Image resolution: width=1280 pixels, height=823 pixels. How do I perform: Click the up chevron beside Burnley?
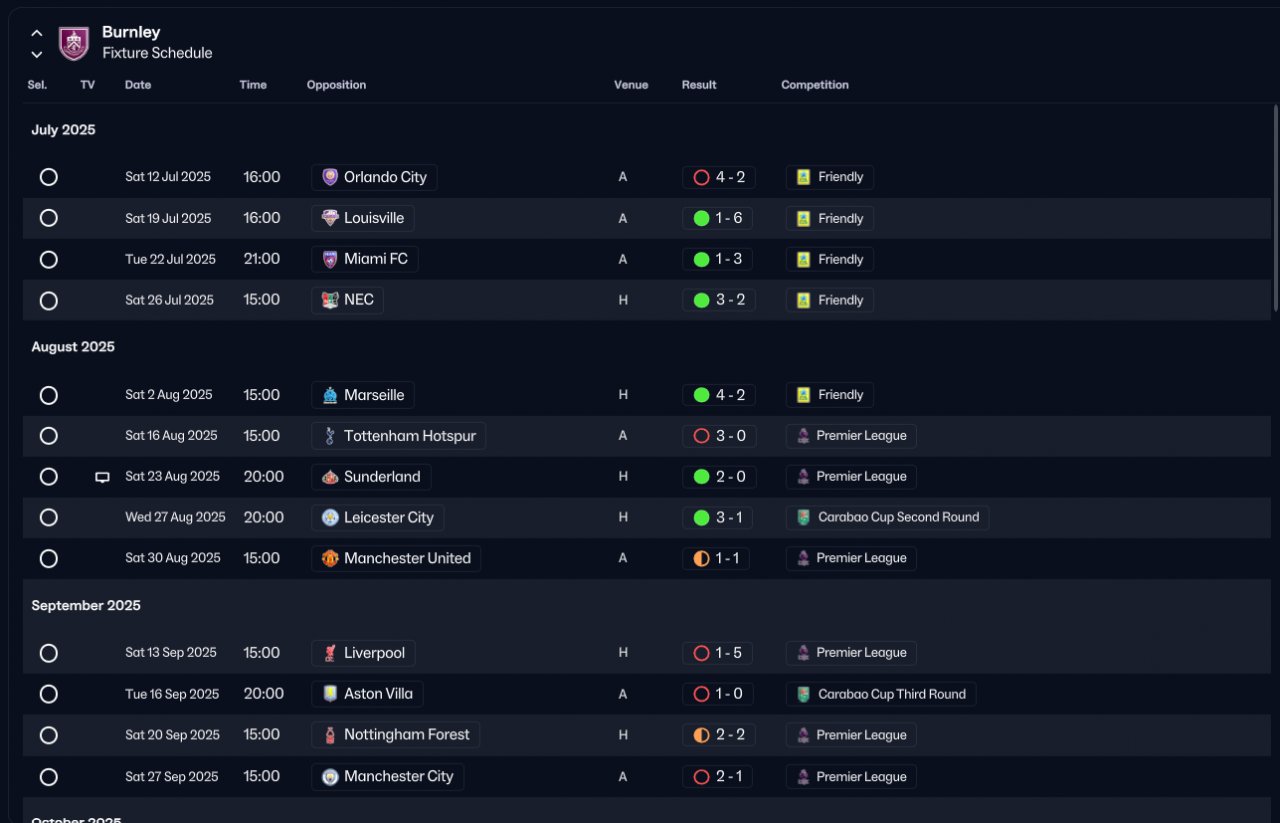(x=37, y=33)
